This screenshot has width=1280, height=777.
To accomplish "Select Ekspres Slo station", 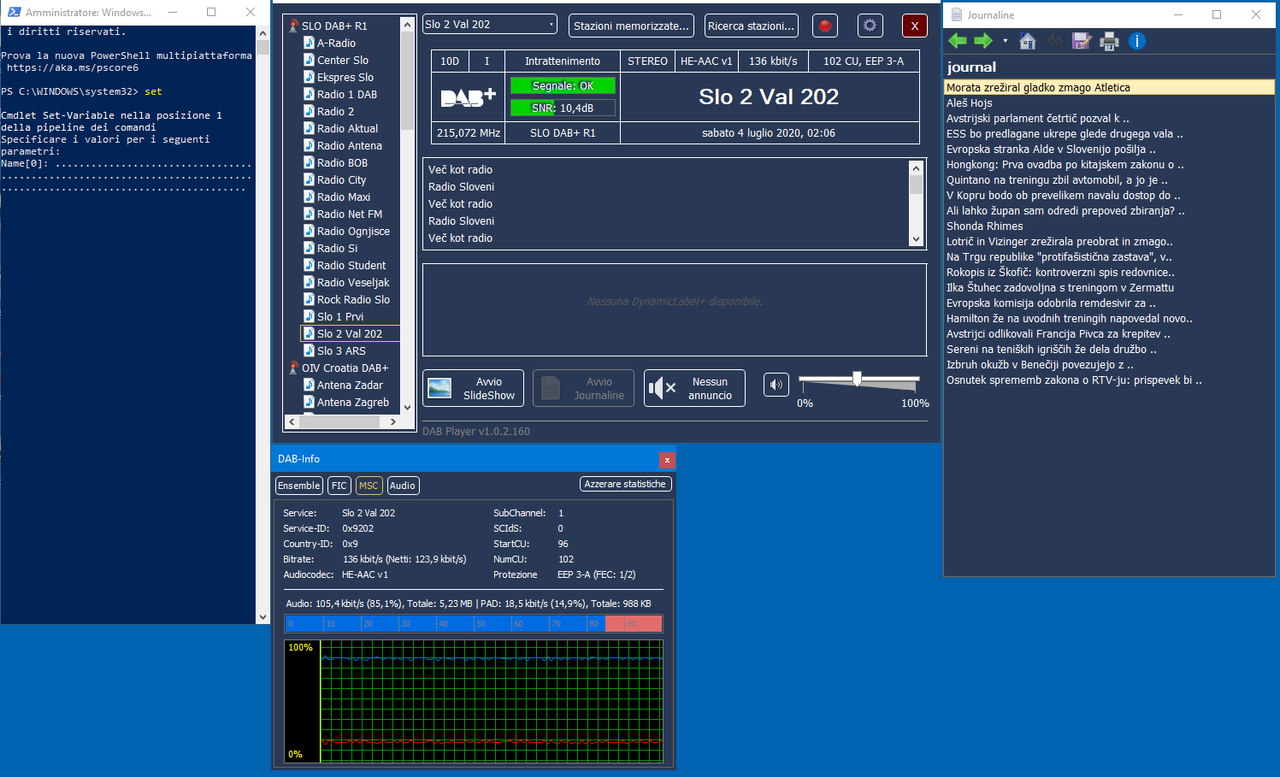I will pyautogui.click(x=345, y=77).
